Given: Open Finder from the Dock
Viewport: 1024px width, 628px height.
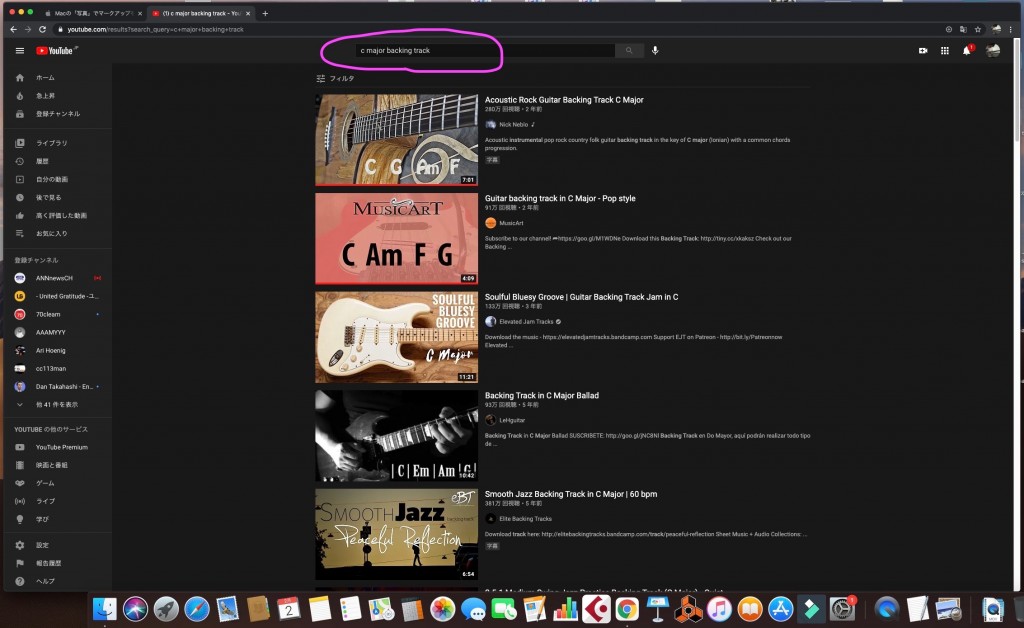Looking at the screenshot, I should [x=104, y=608].
